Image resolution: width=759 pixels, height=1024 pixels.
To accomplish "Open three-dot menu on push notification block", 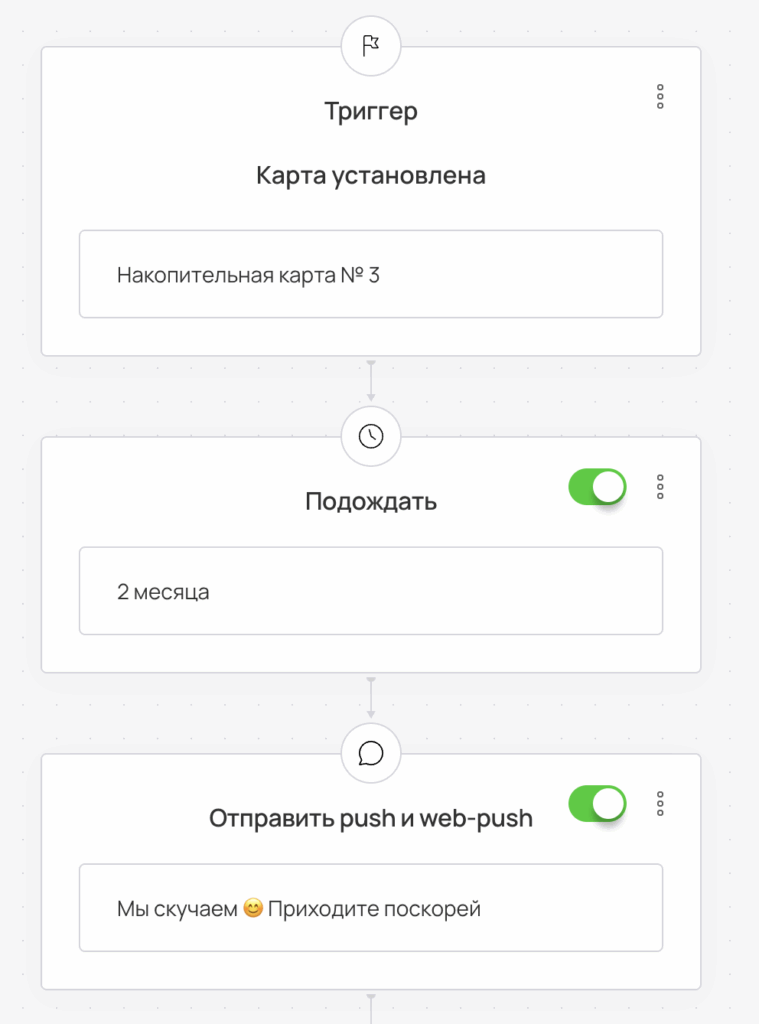I will 660,804.
